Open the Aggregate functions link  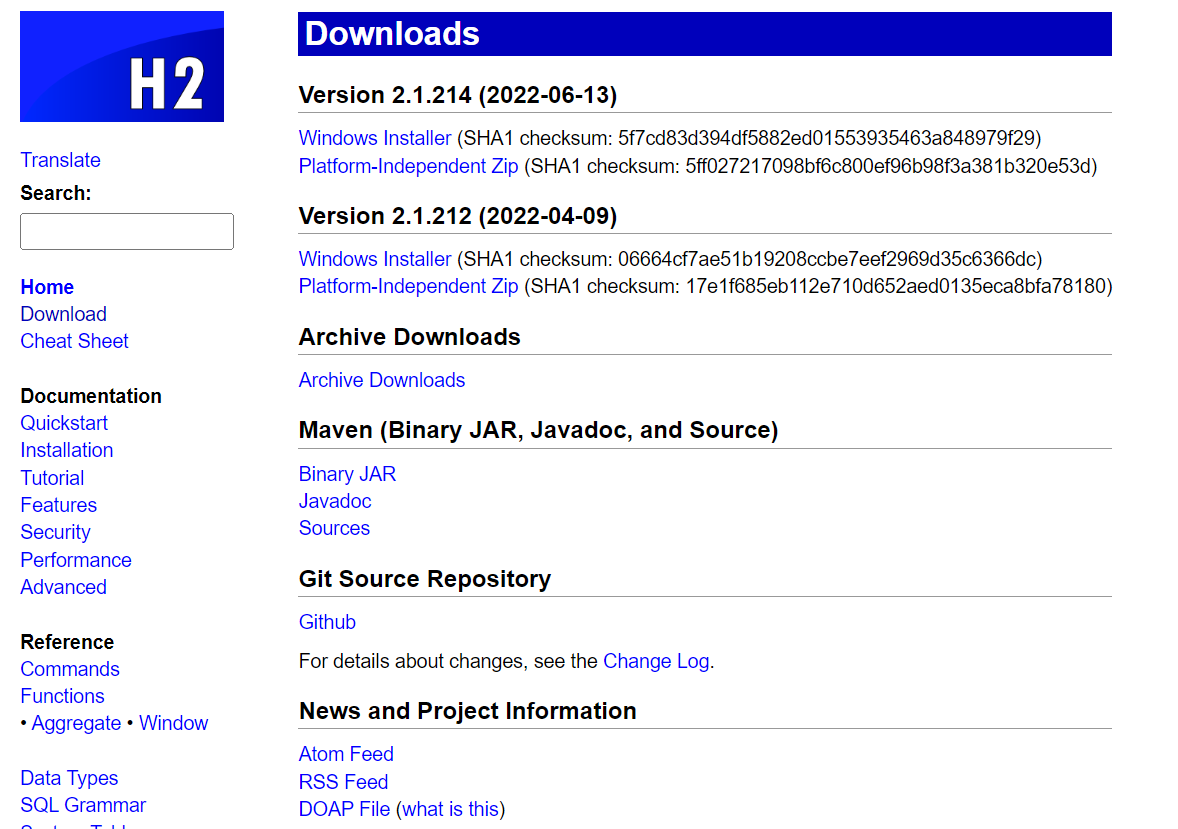tap(76, 723)
